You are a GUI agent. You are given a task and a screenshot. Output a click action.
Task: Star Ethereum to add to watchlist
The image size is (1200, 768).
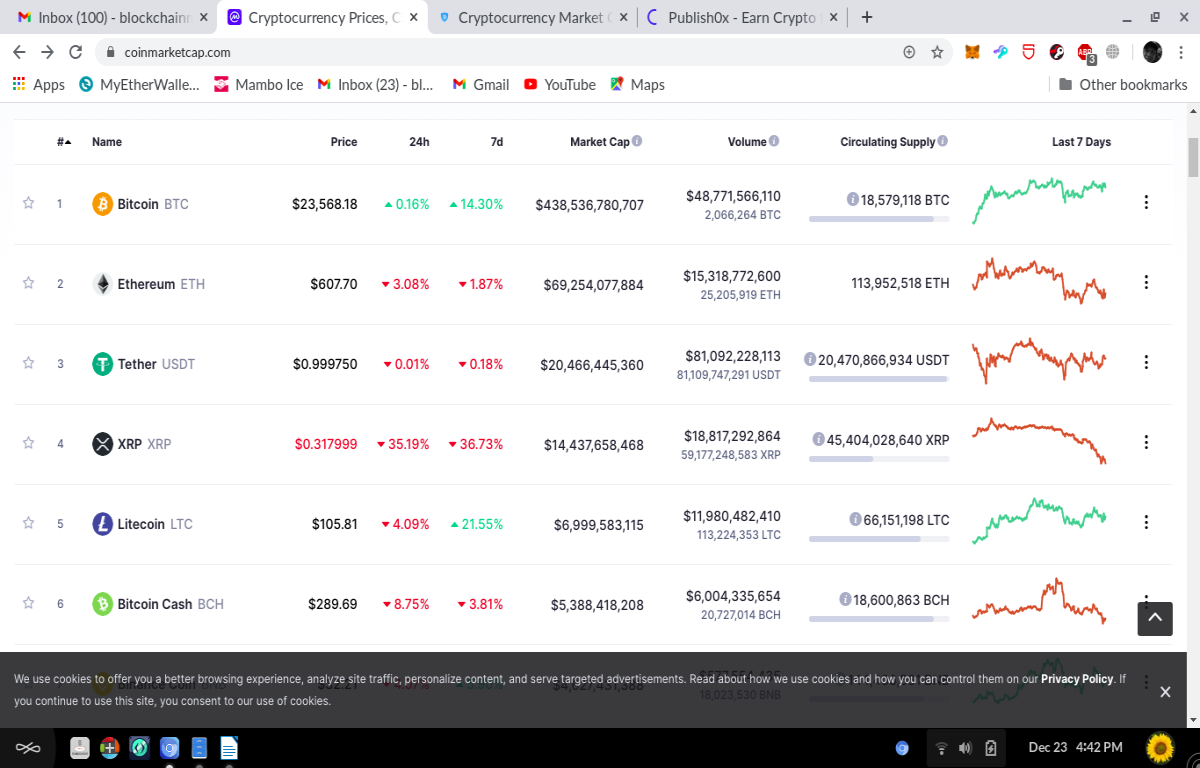[x=28, y=283]
